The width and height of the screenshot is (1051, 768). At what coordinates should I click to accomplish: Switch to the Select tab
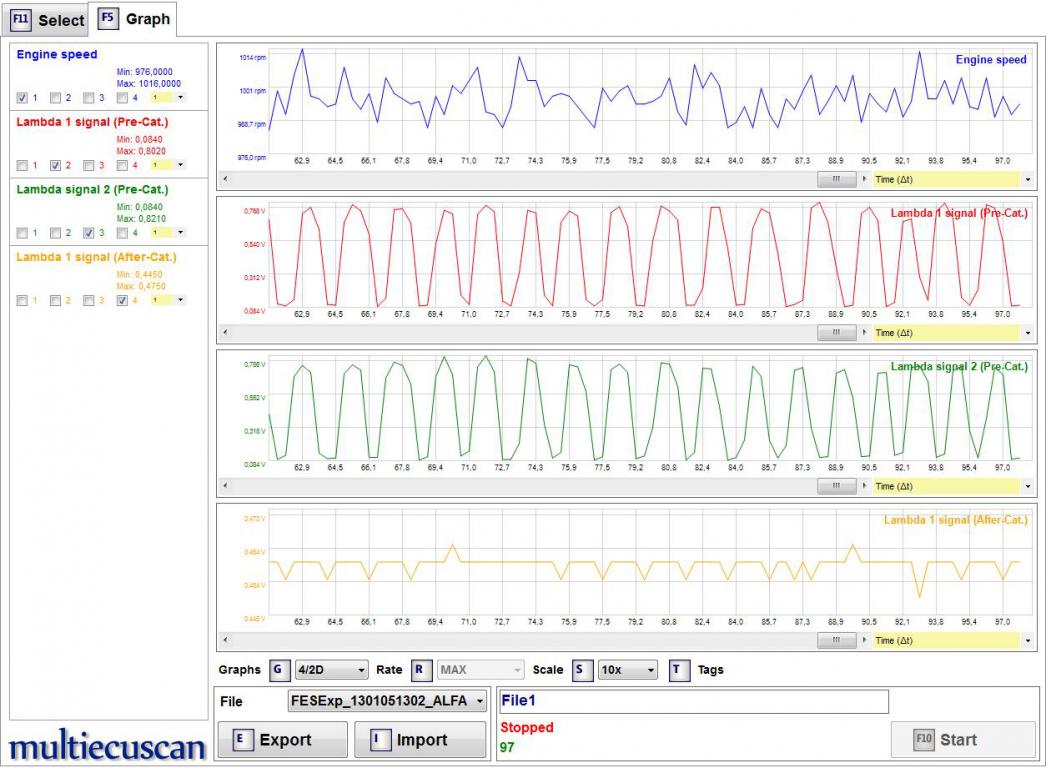(x=47, y=20)
